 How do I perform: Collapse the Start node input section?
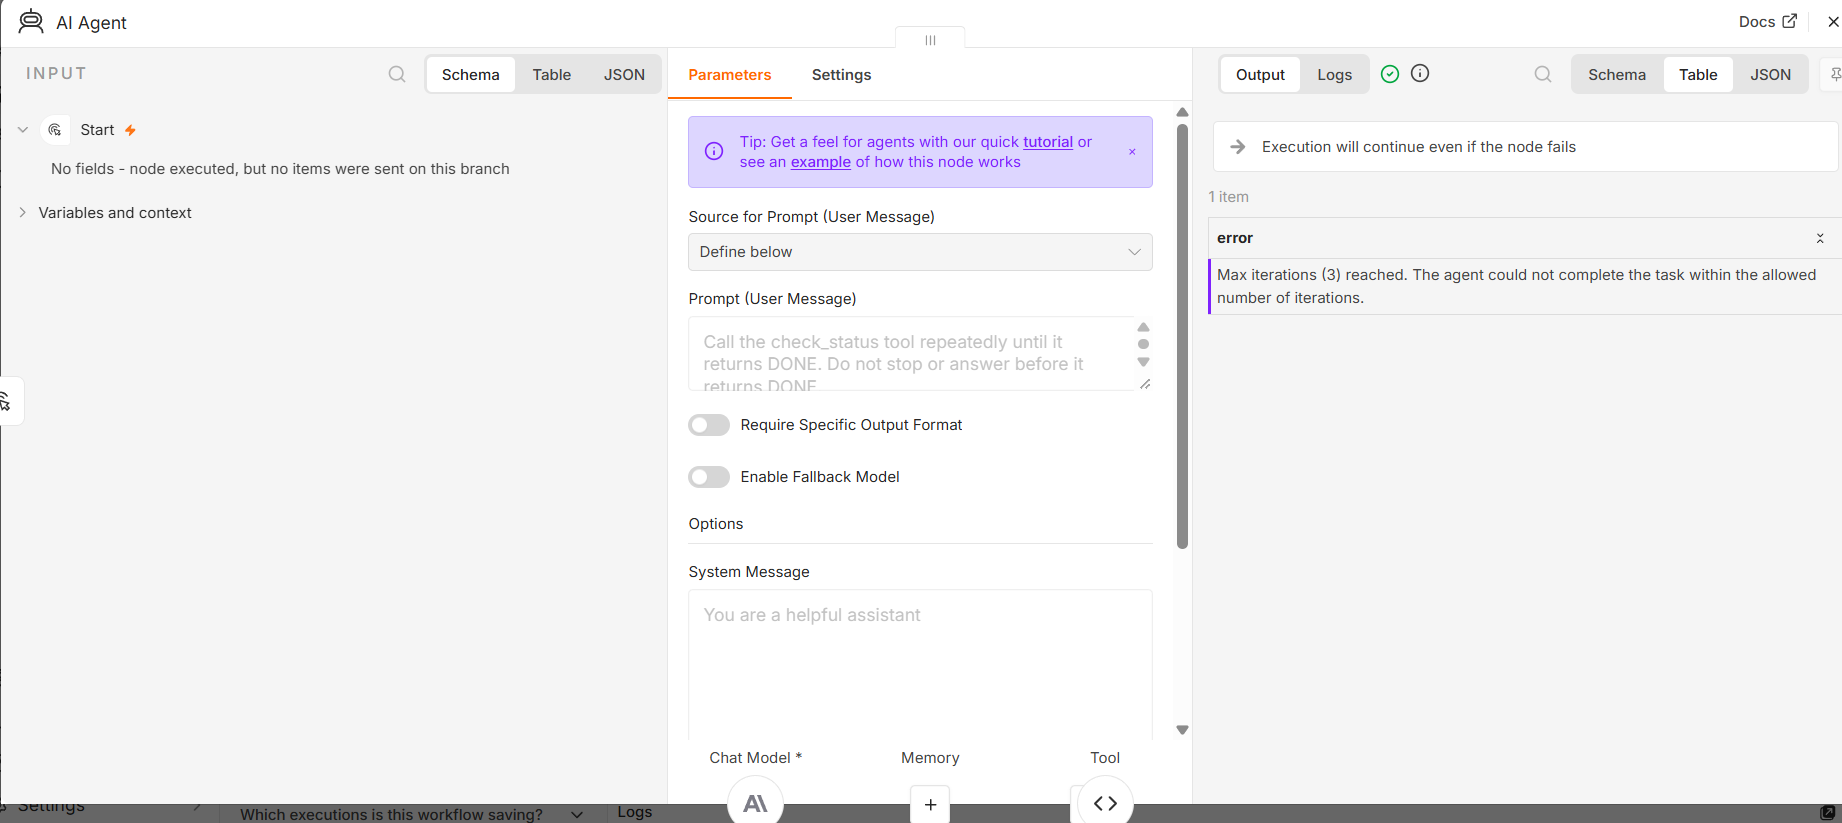[x=23, y=130]
